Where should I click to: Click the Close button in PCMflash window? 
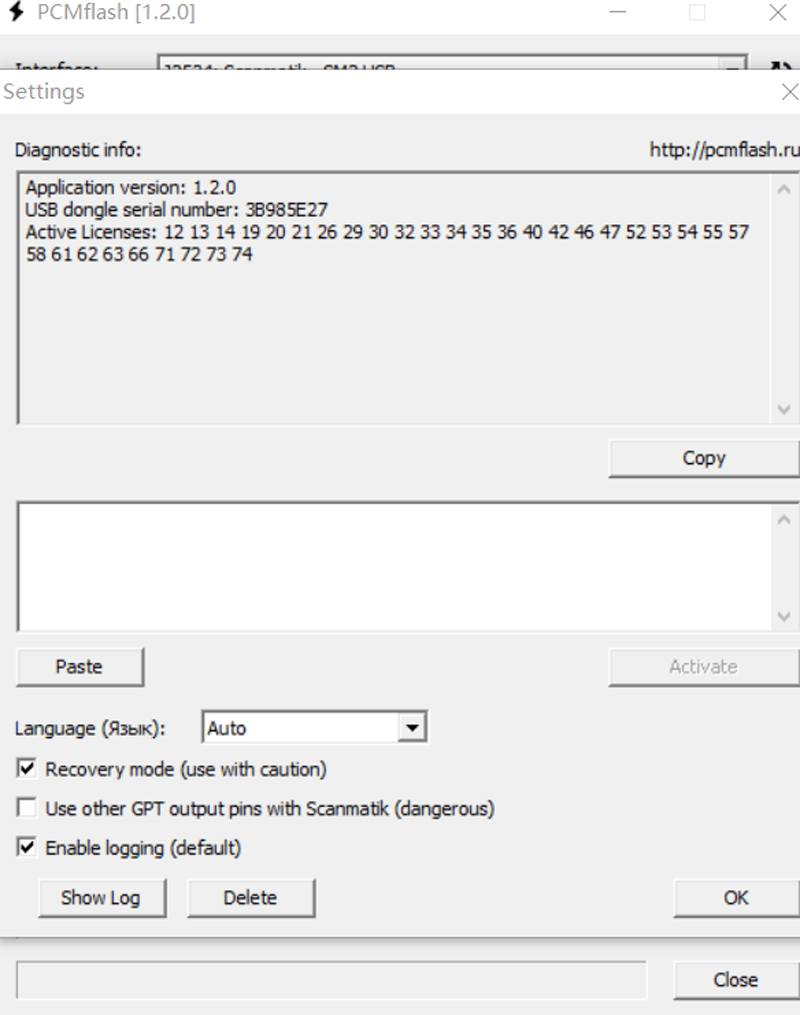click(x=737, y=980)
